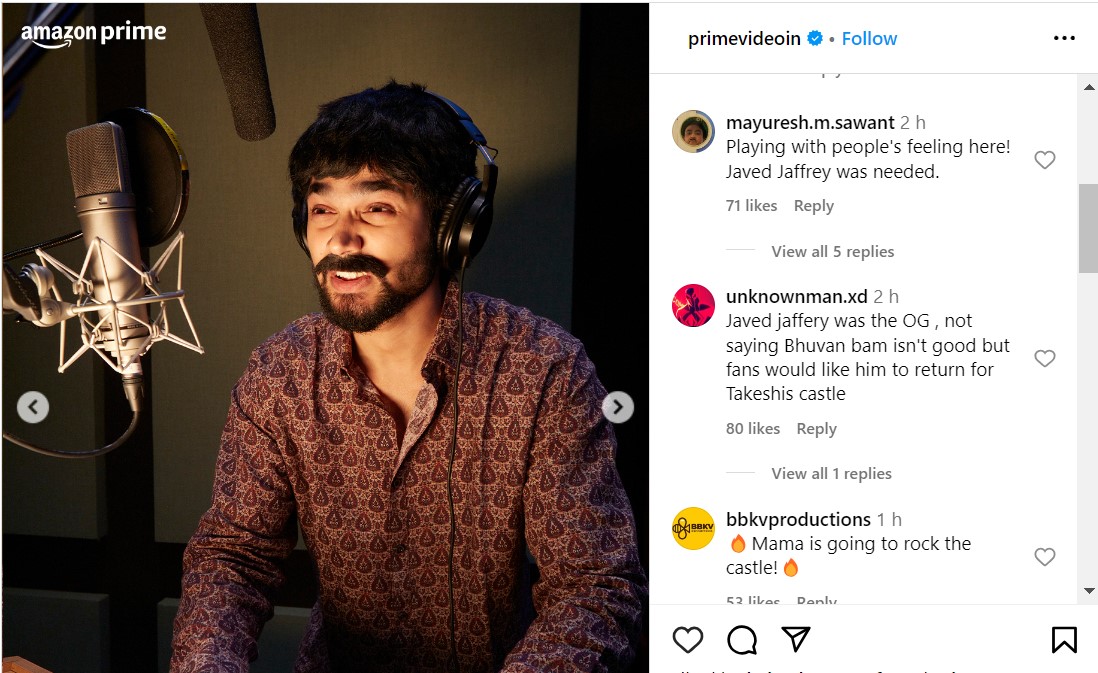Open mayuresh.m.sawant's profile picture
1098x673 pixels.
pyautogui.click(x=693, y=131)
